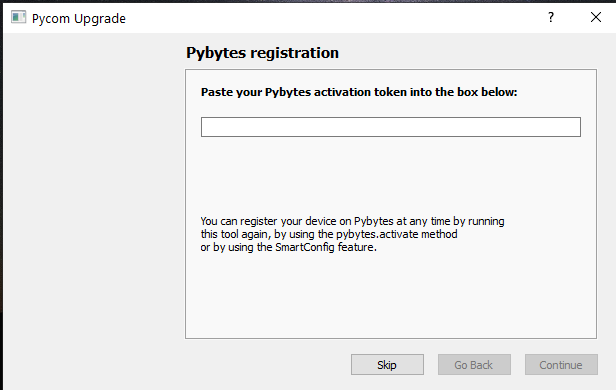Image resolution: width=616 pixels, height=390 pixels.
Task: Click the 'You can register your device' line
Action: (x=352, y=221)
